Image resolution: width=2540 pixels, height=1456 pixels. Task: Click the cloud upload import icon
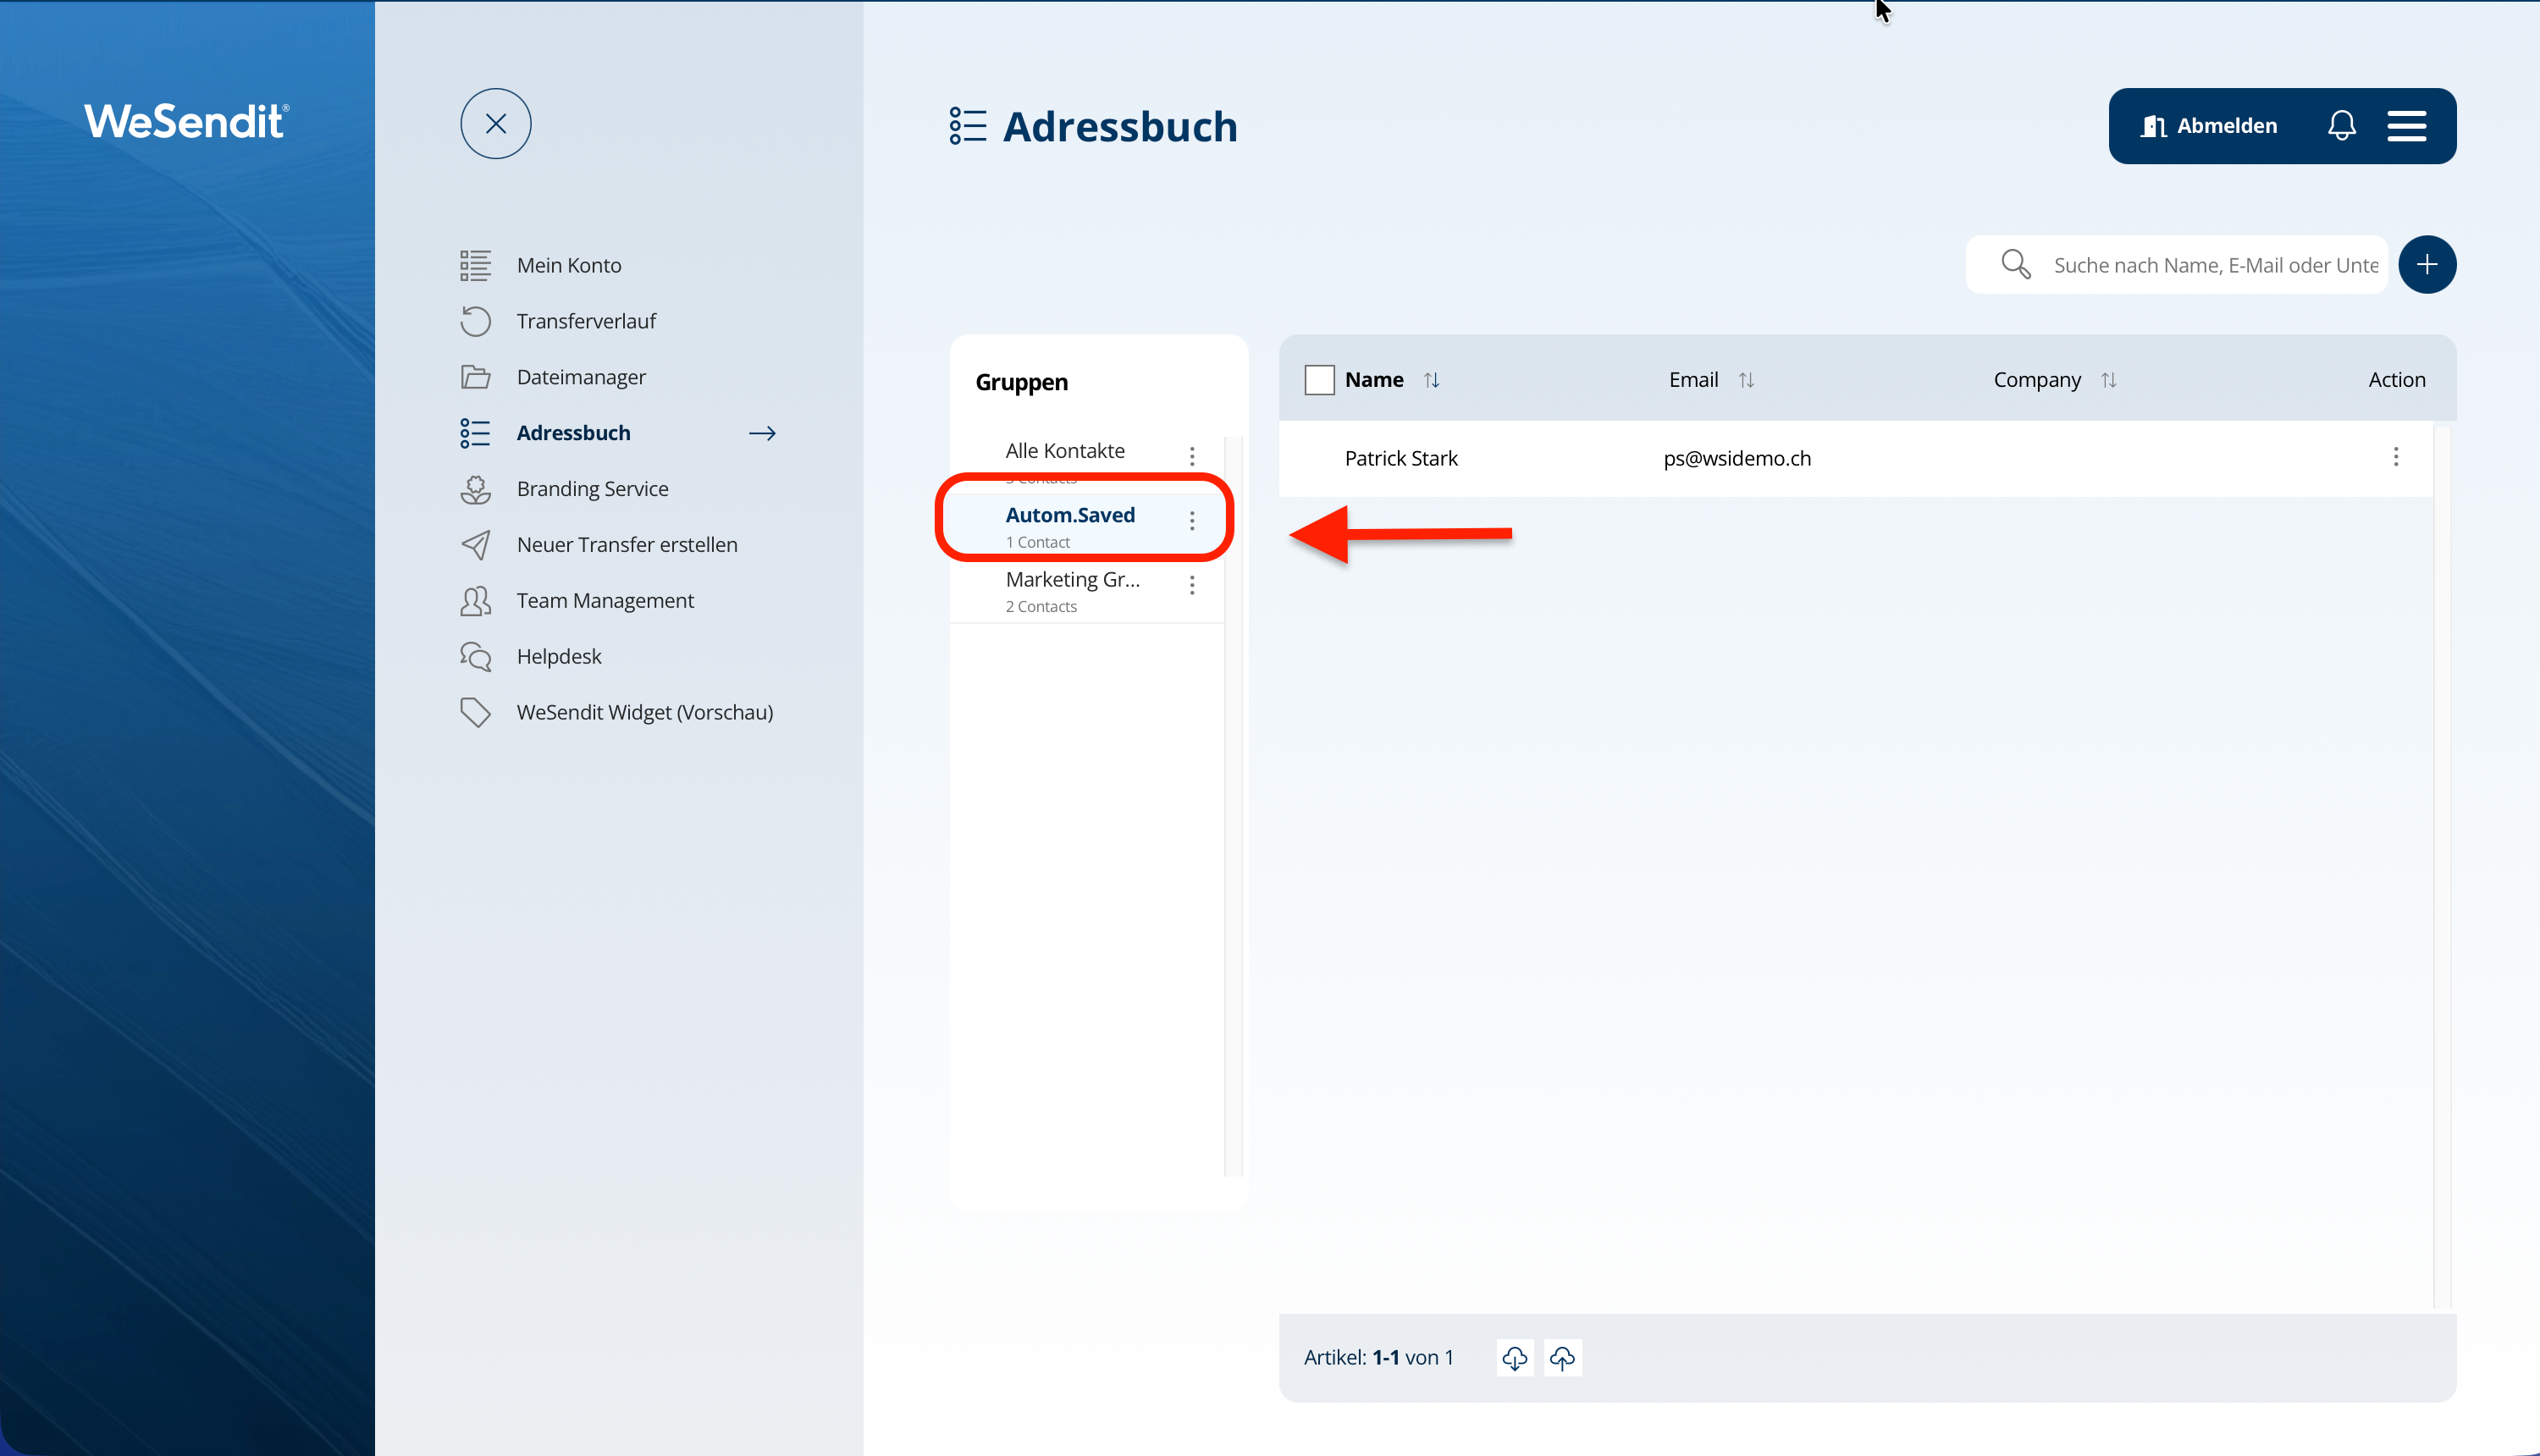point(1562,1358)
